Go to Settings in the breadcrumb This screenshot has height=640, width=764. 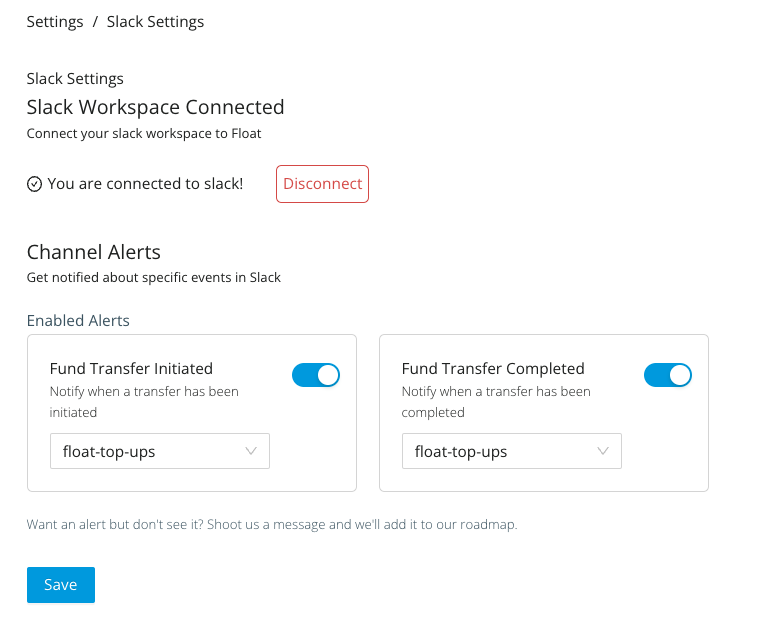tap(55, 22)
